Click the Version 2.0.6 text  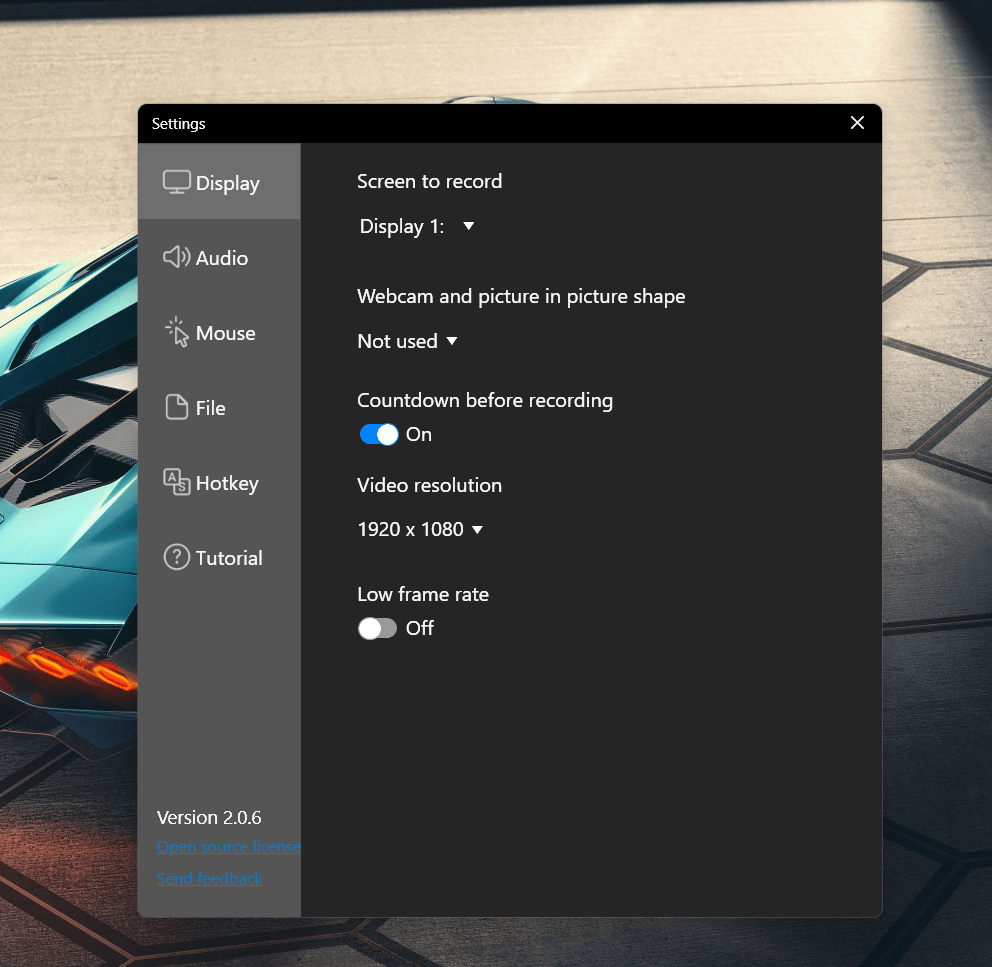tap(209, 817)
